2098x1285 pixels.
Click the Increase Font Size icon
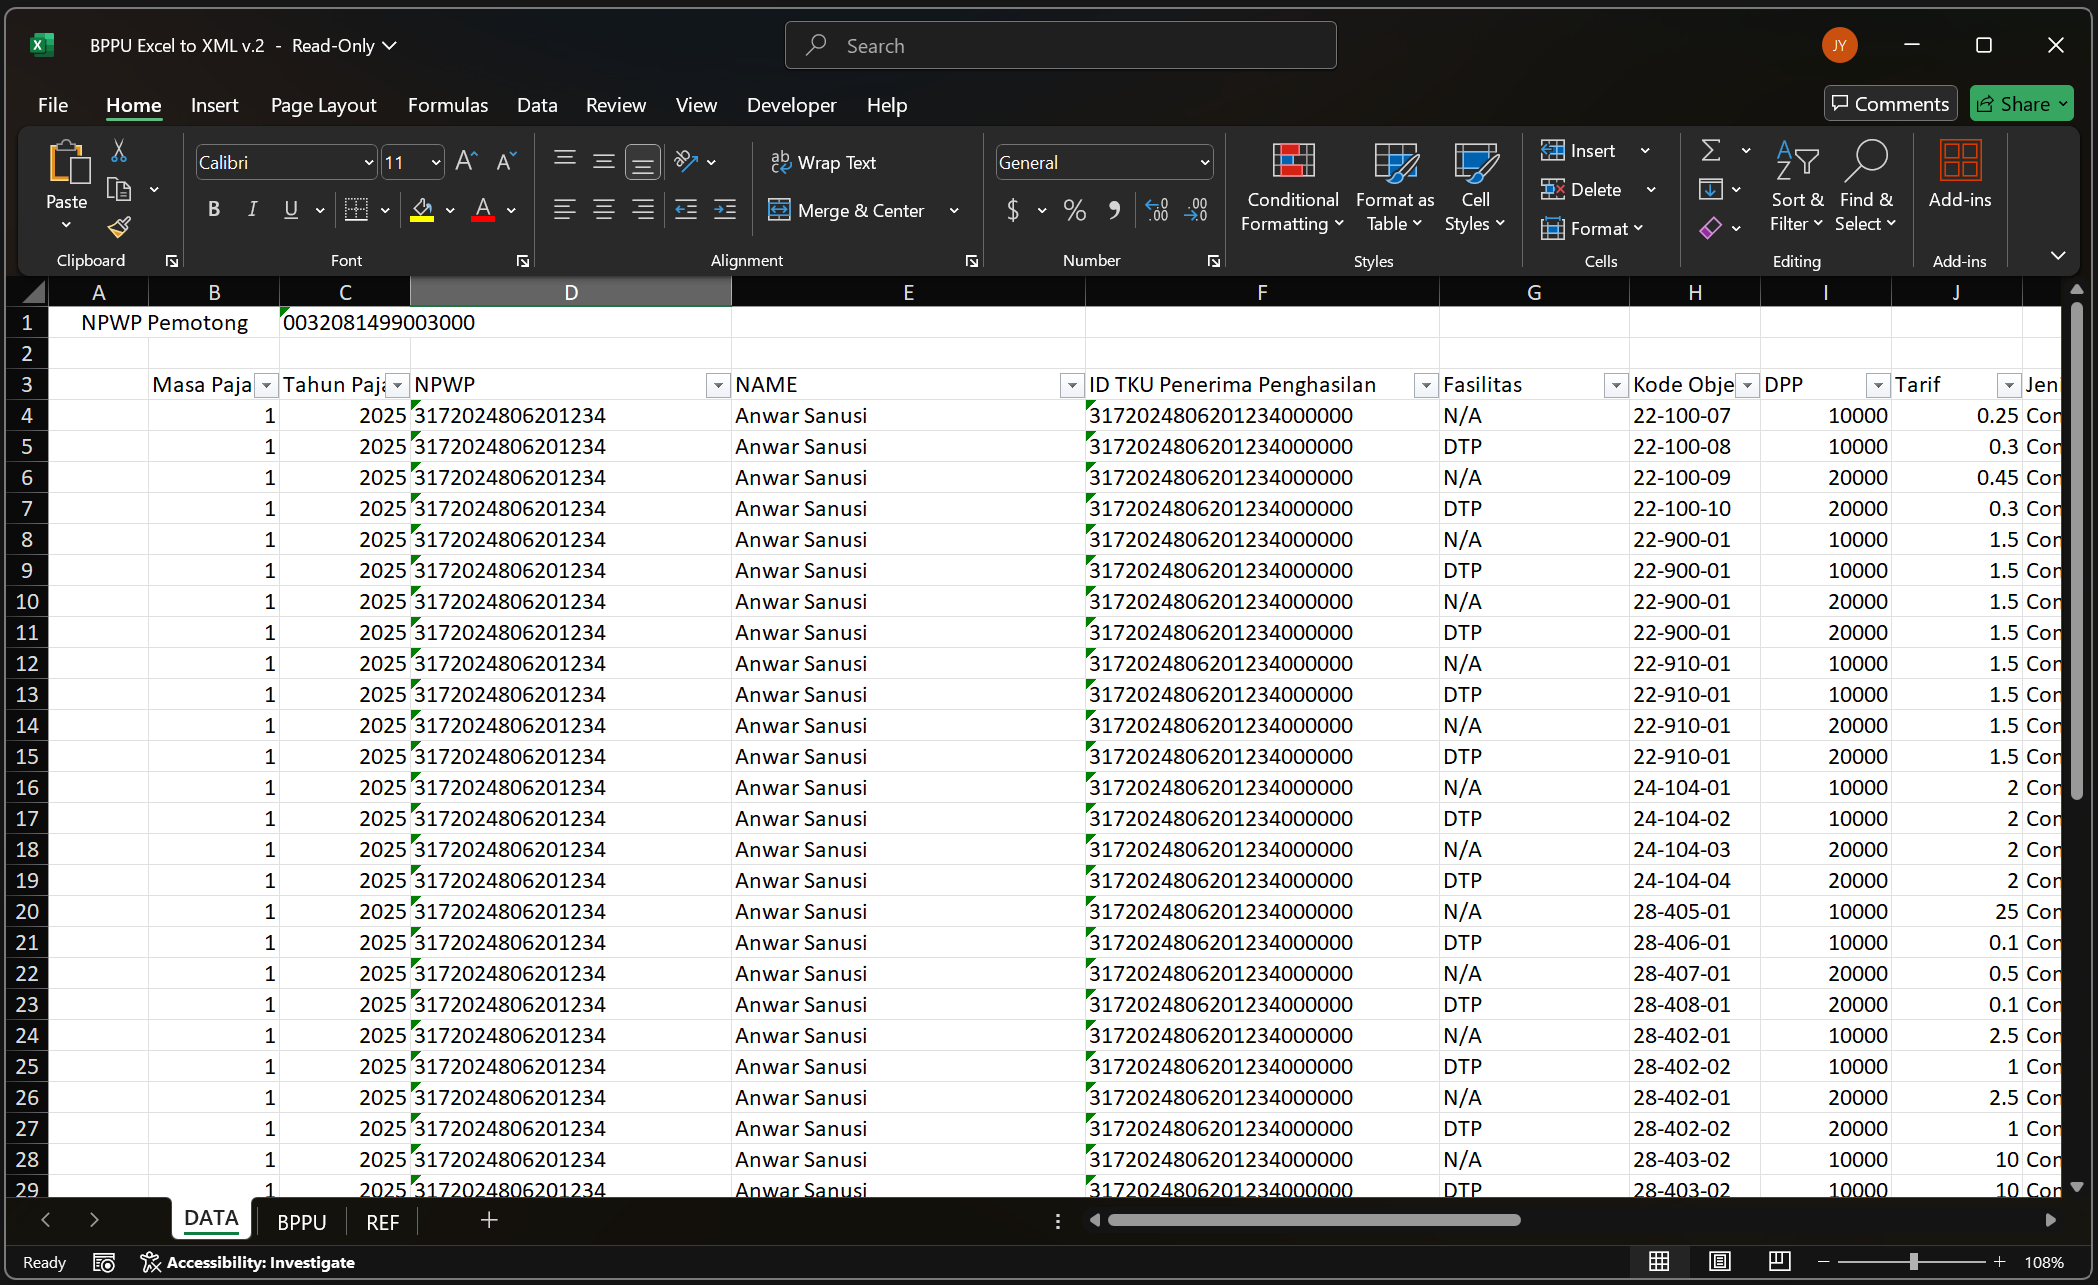466,162
